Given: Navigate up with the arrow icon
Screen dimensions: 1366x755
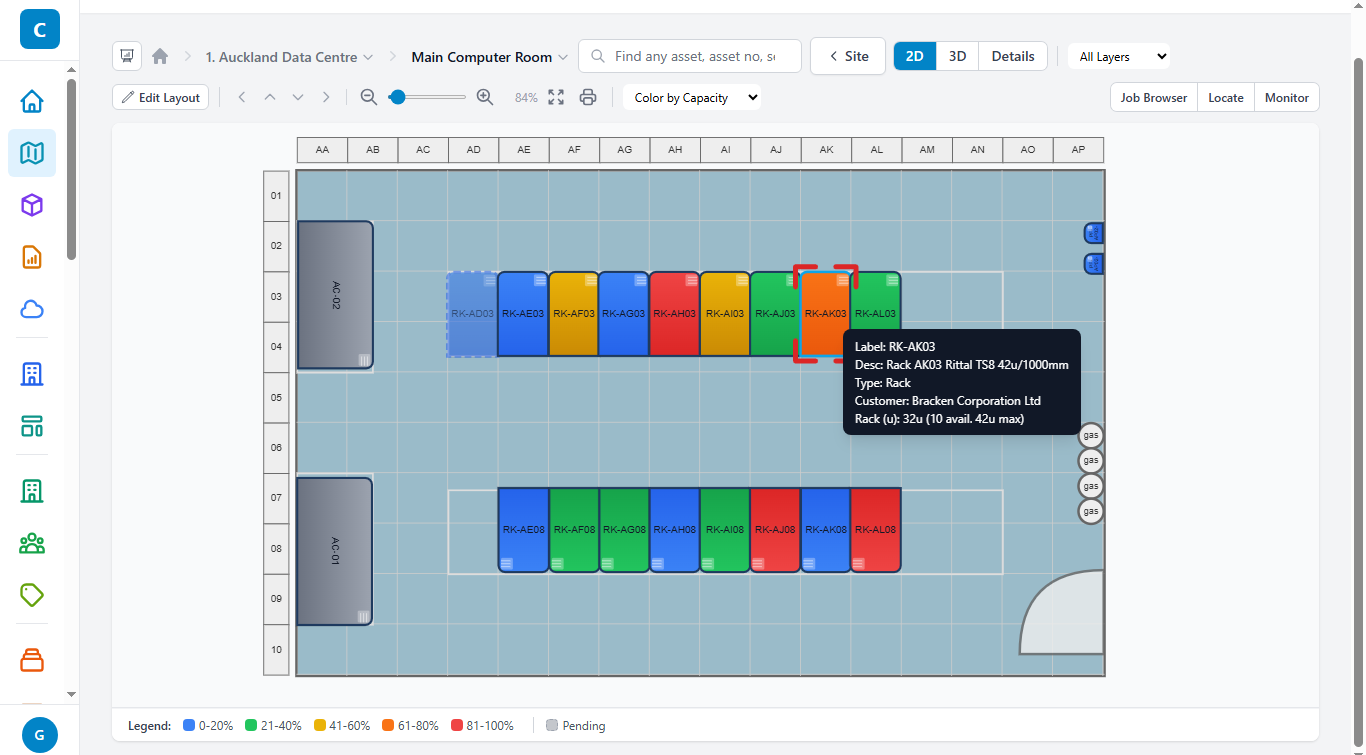Looking at the screenshot, I should pos(270,97).
